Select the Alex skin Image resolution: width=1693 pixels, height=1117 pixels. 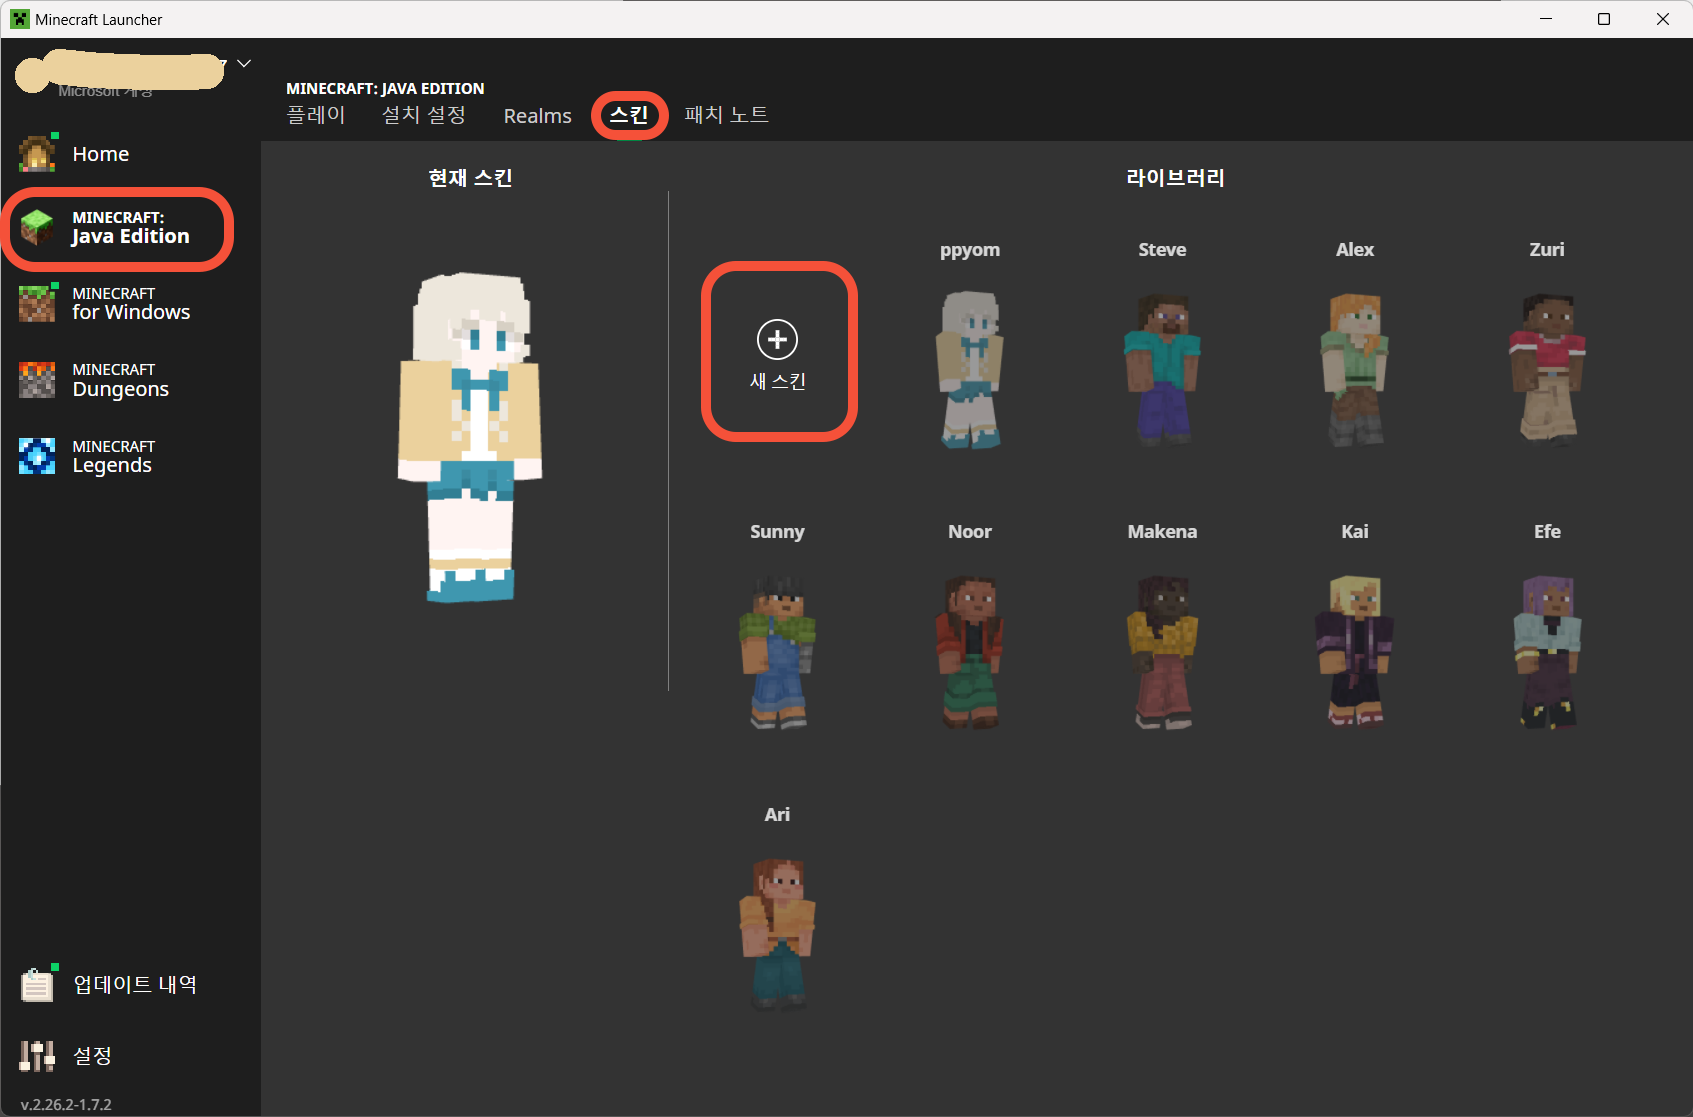(1355, 369)
